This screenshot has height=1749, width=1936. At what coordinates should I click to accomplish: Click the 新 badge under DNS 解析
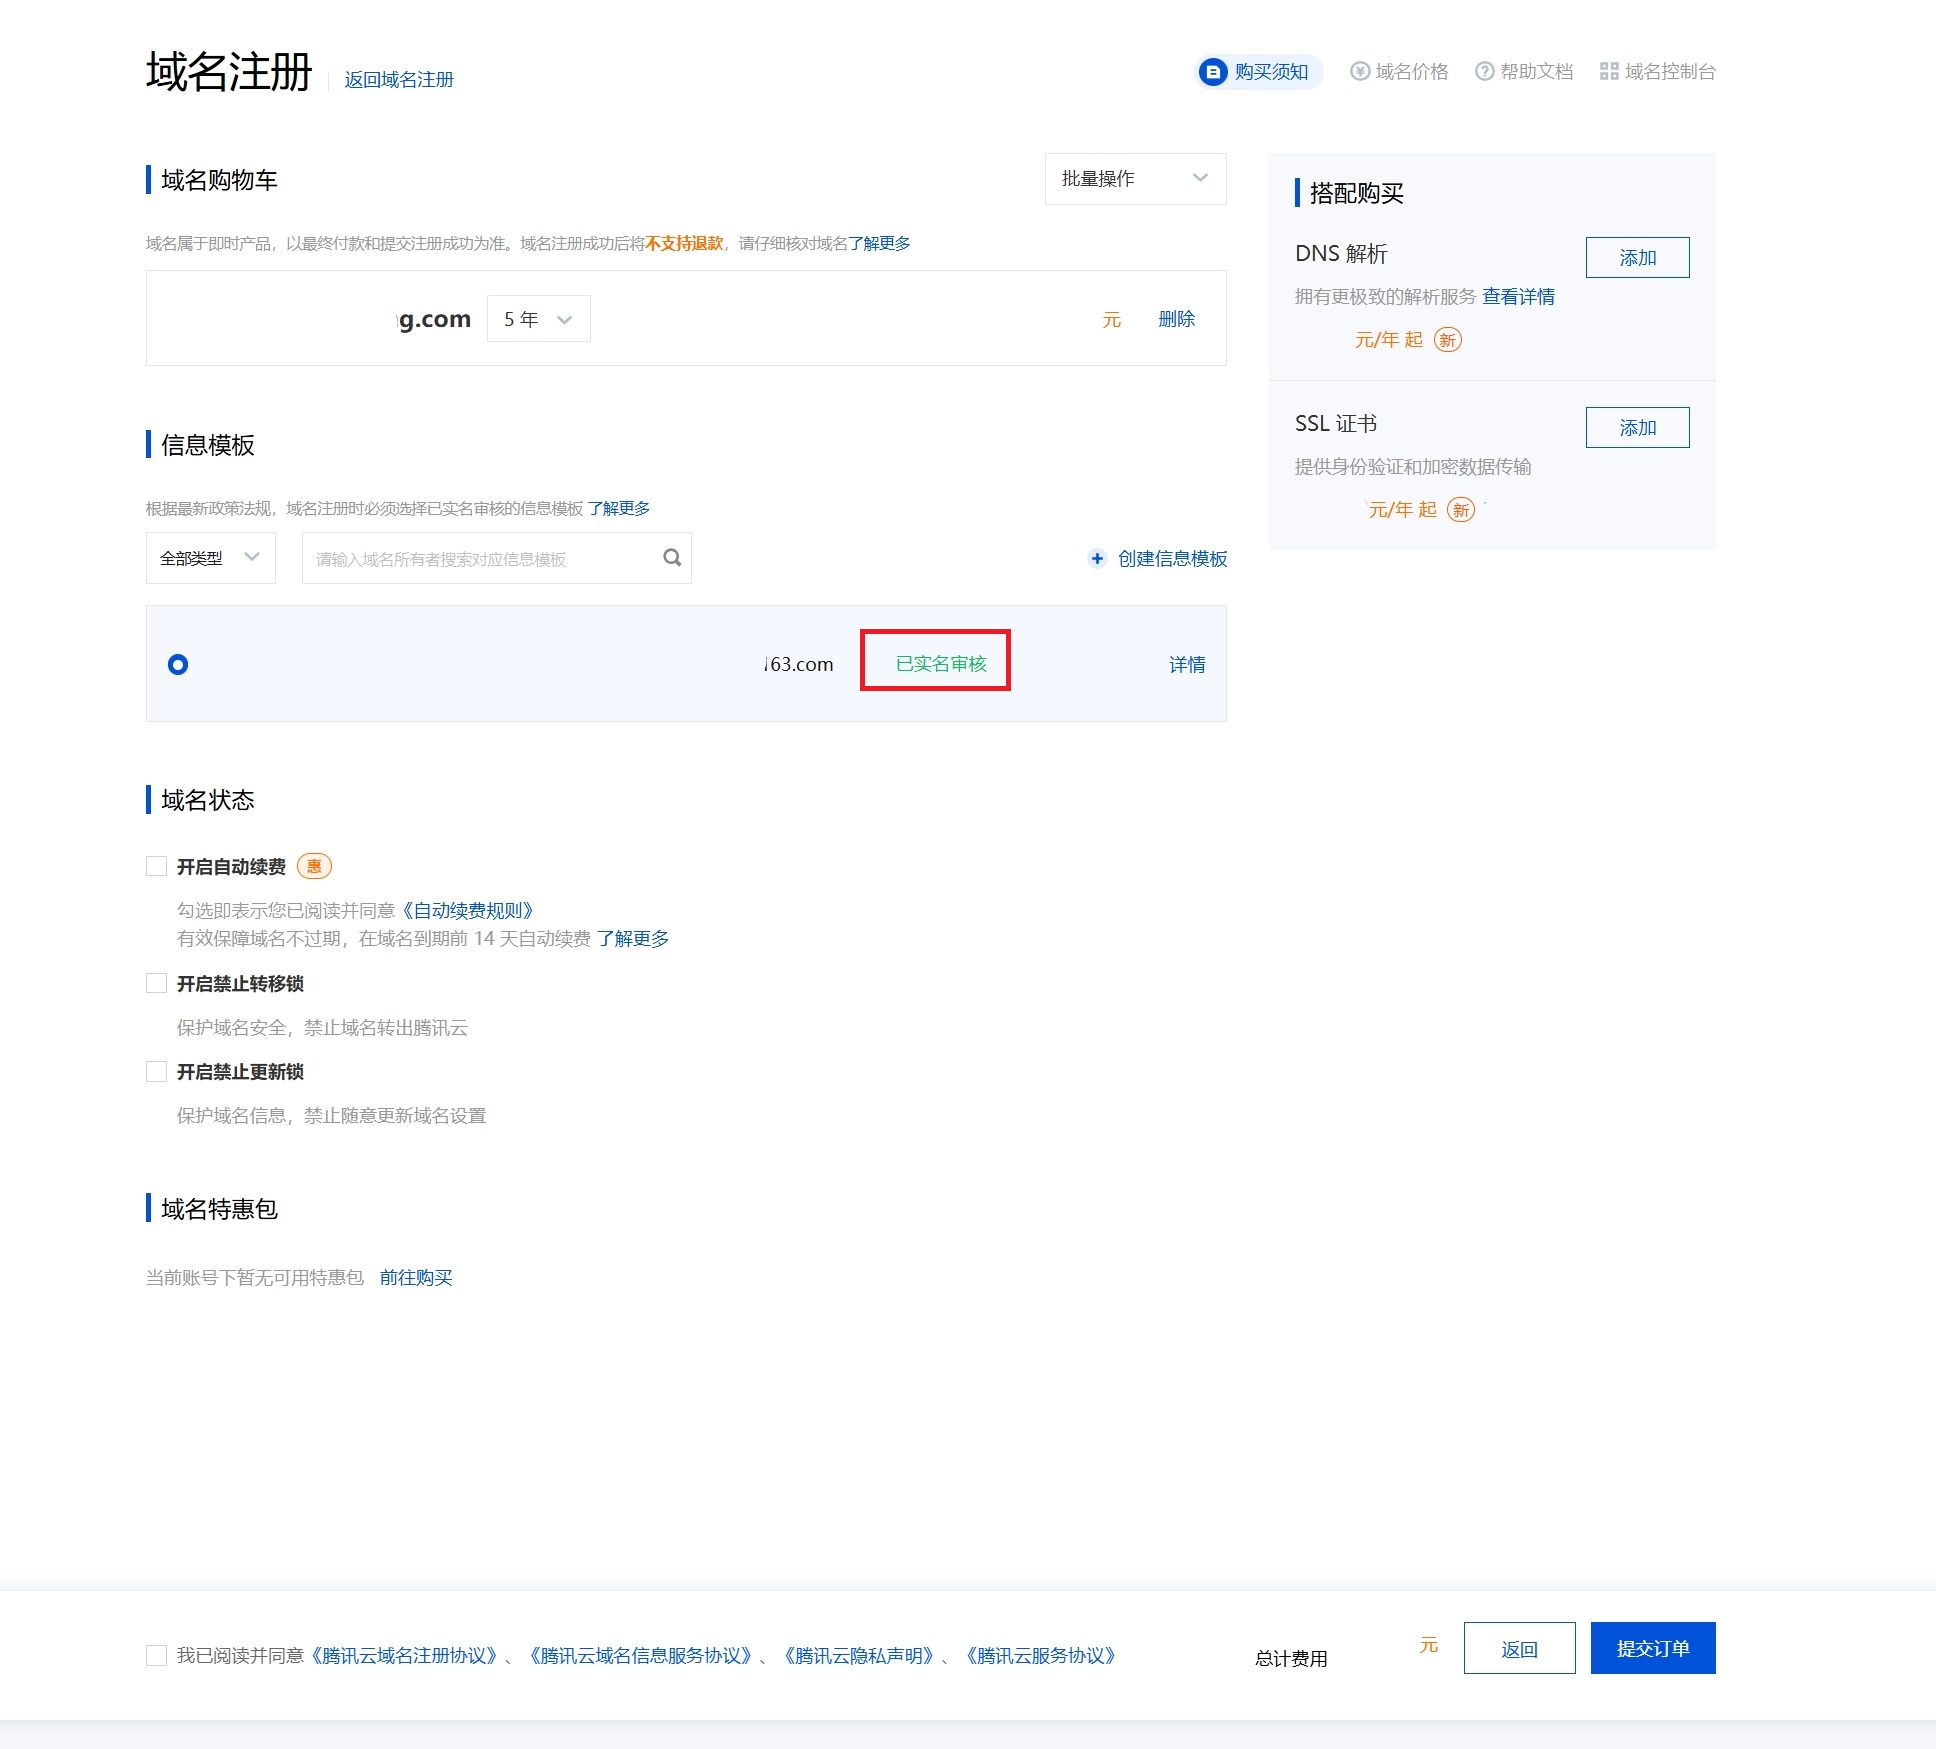1448,340
